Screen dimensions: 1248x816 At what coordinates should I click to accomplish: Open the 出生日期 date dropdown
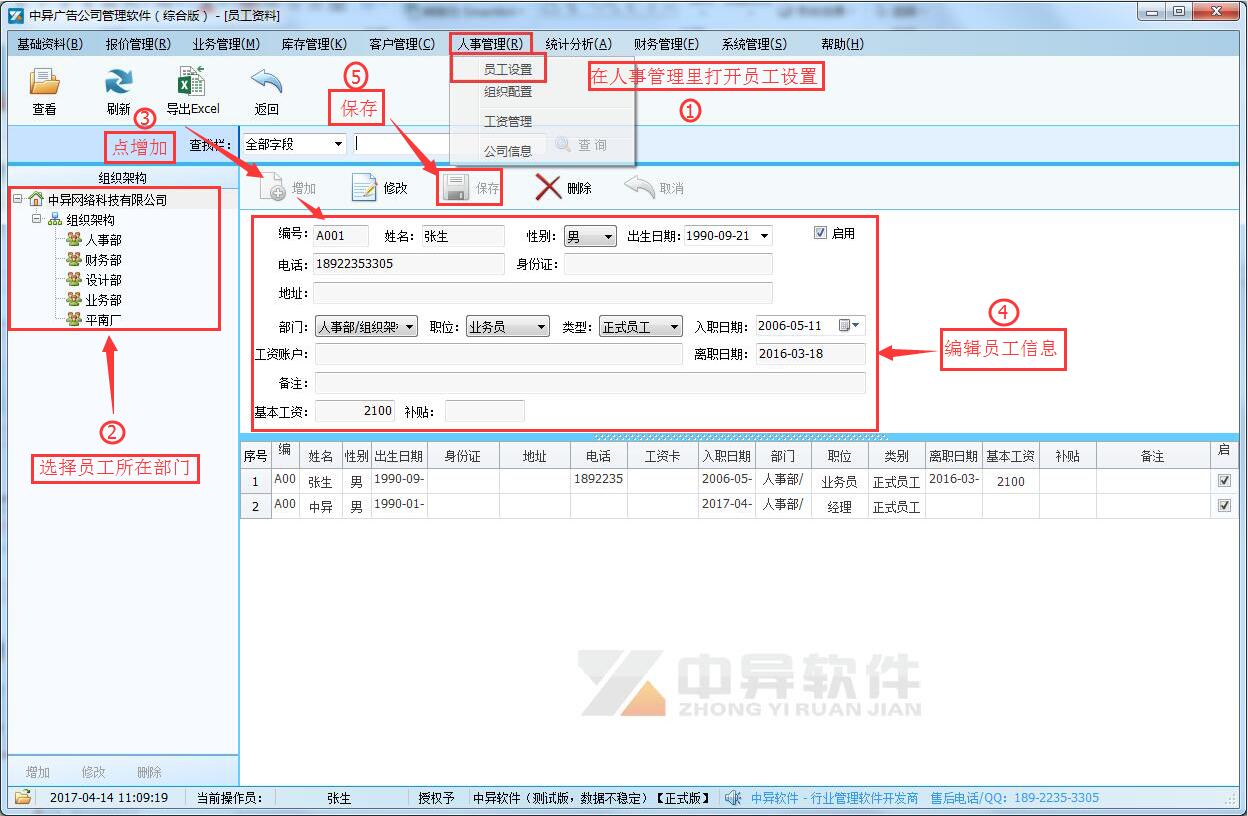[x=765, y=236]
